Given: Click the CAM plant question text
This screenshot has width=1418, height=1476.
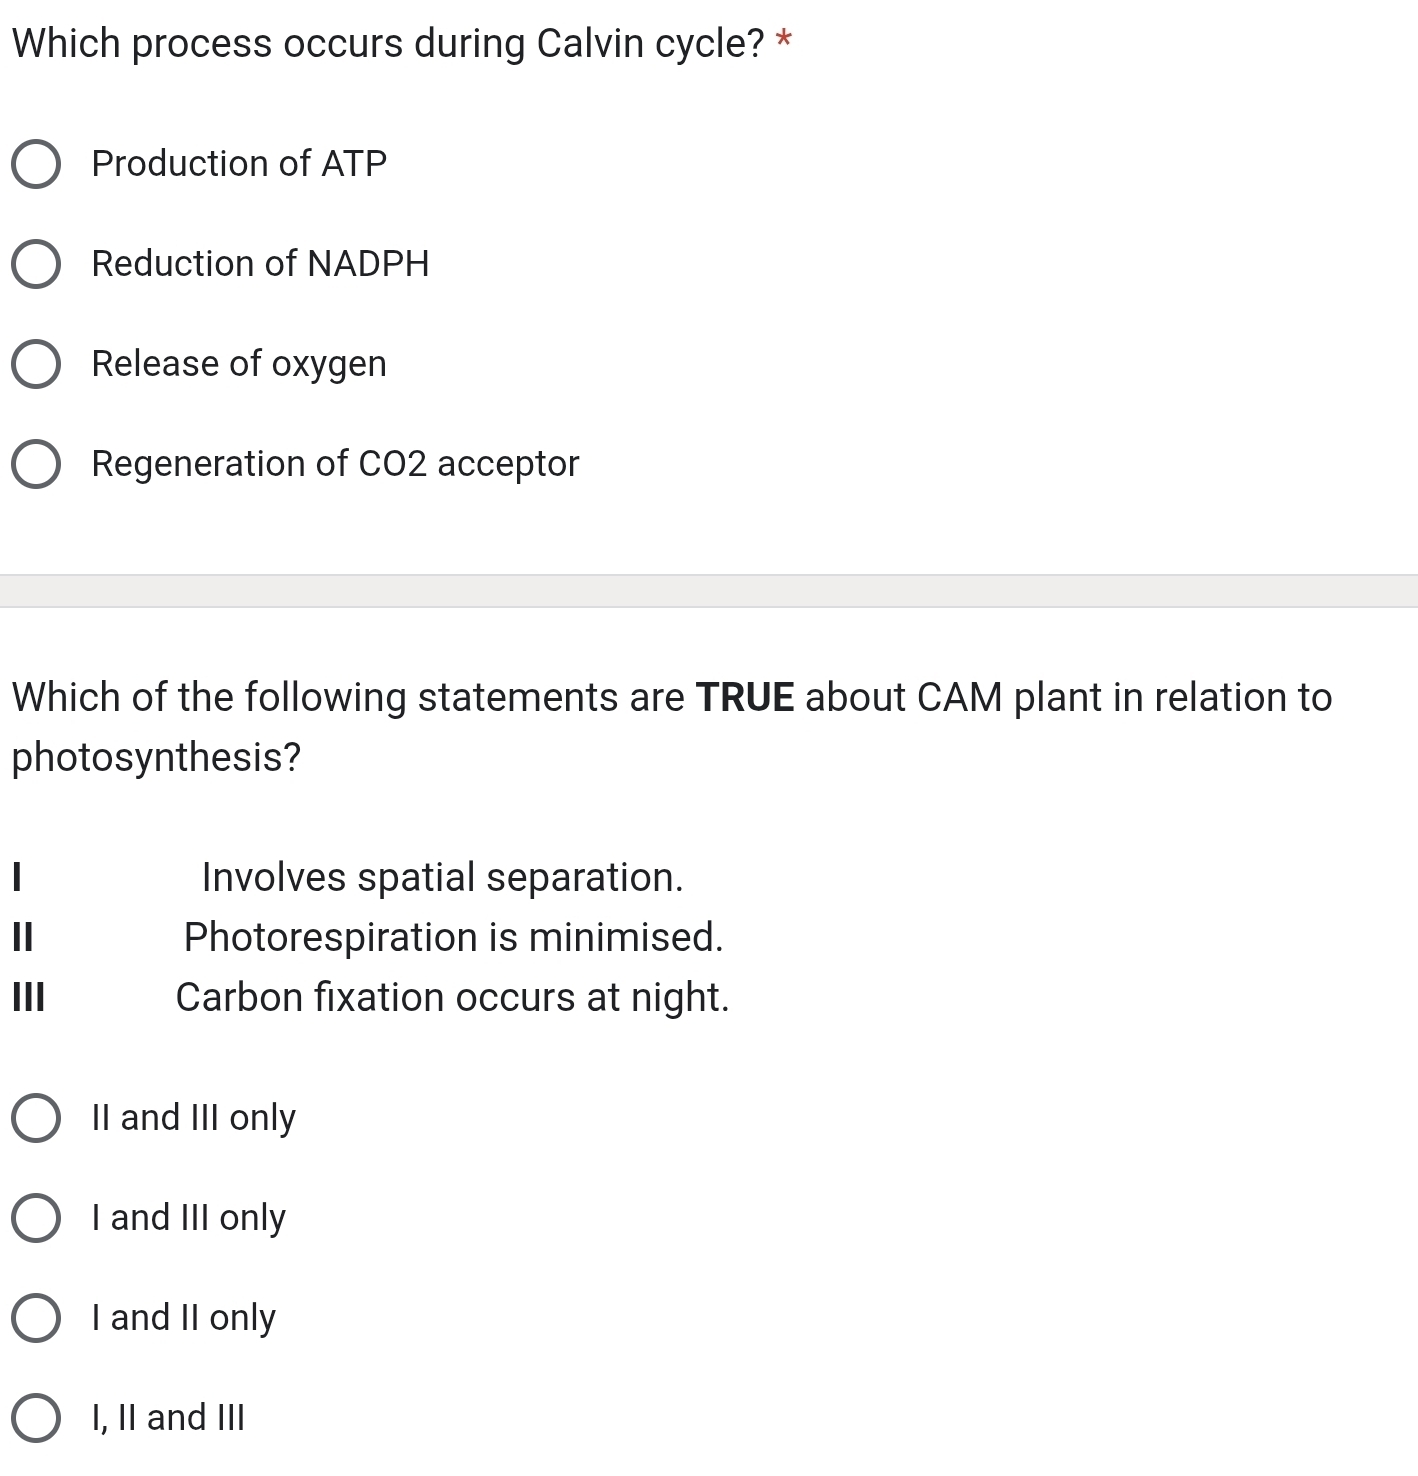Looking at the screenshot, I should pyautogui.click(x=670, y=697).
